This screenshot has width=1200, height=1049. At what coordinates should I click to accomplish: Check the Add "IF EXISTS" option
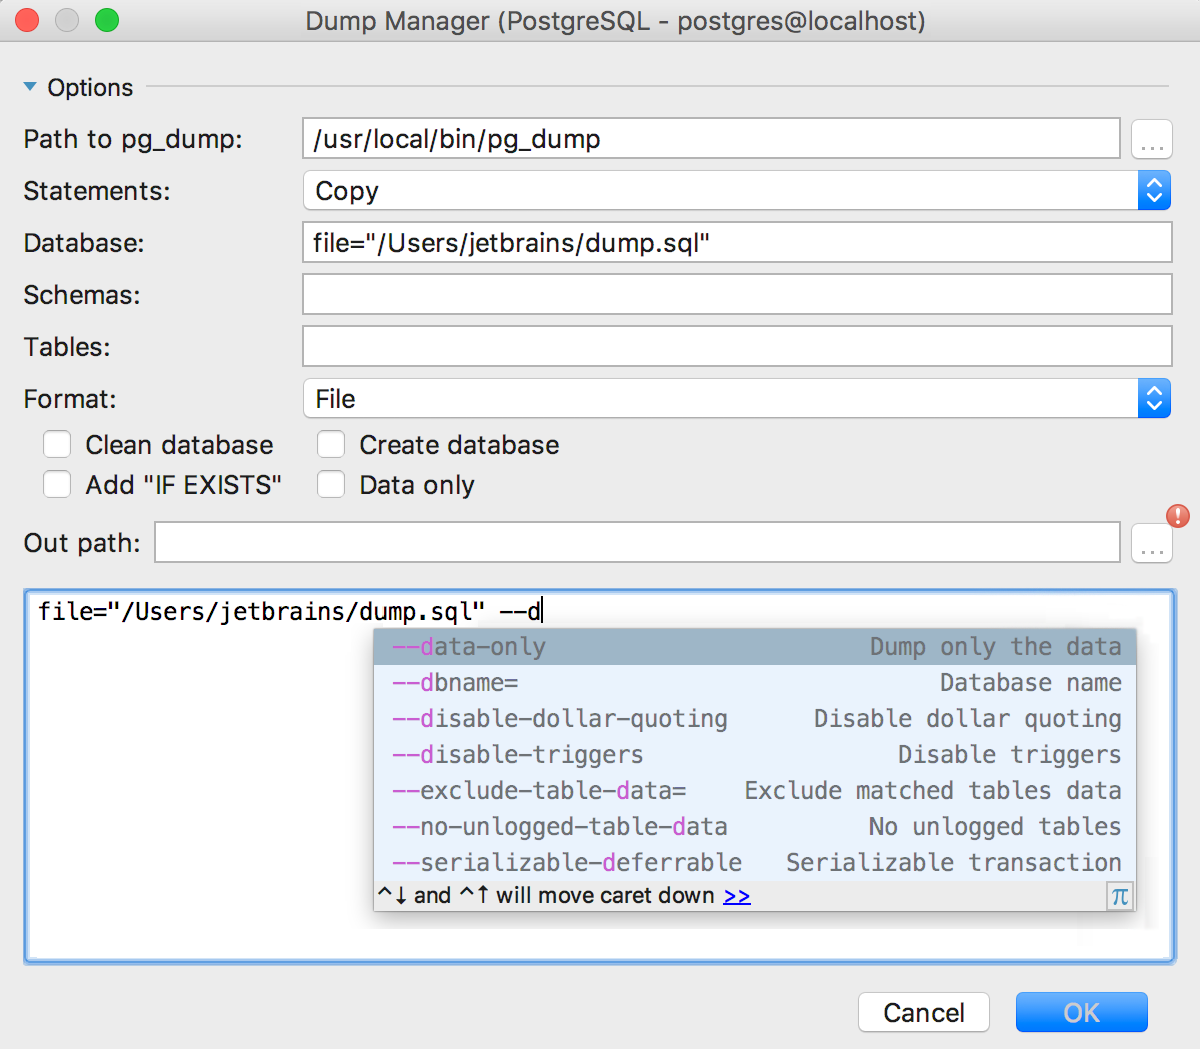click(x=58, y=485)
